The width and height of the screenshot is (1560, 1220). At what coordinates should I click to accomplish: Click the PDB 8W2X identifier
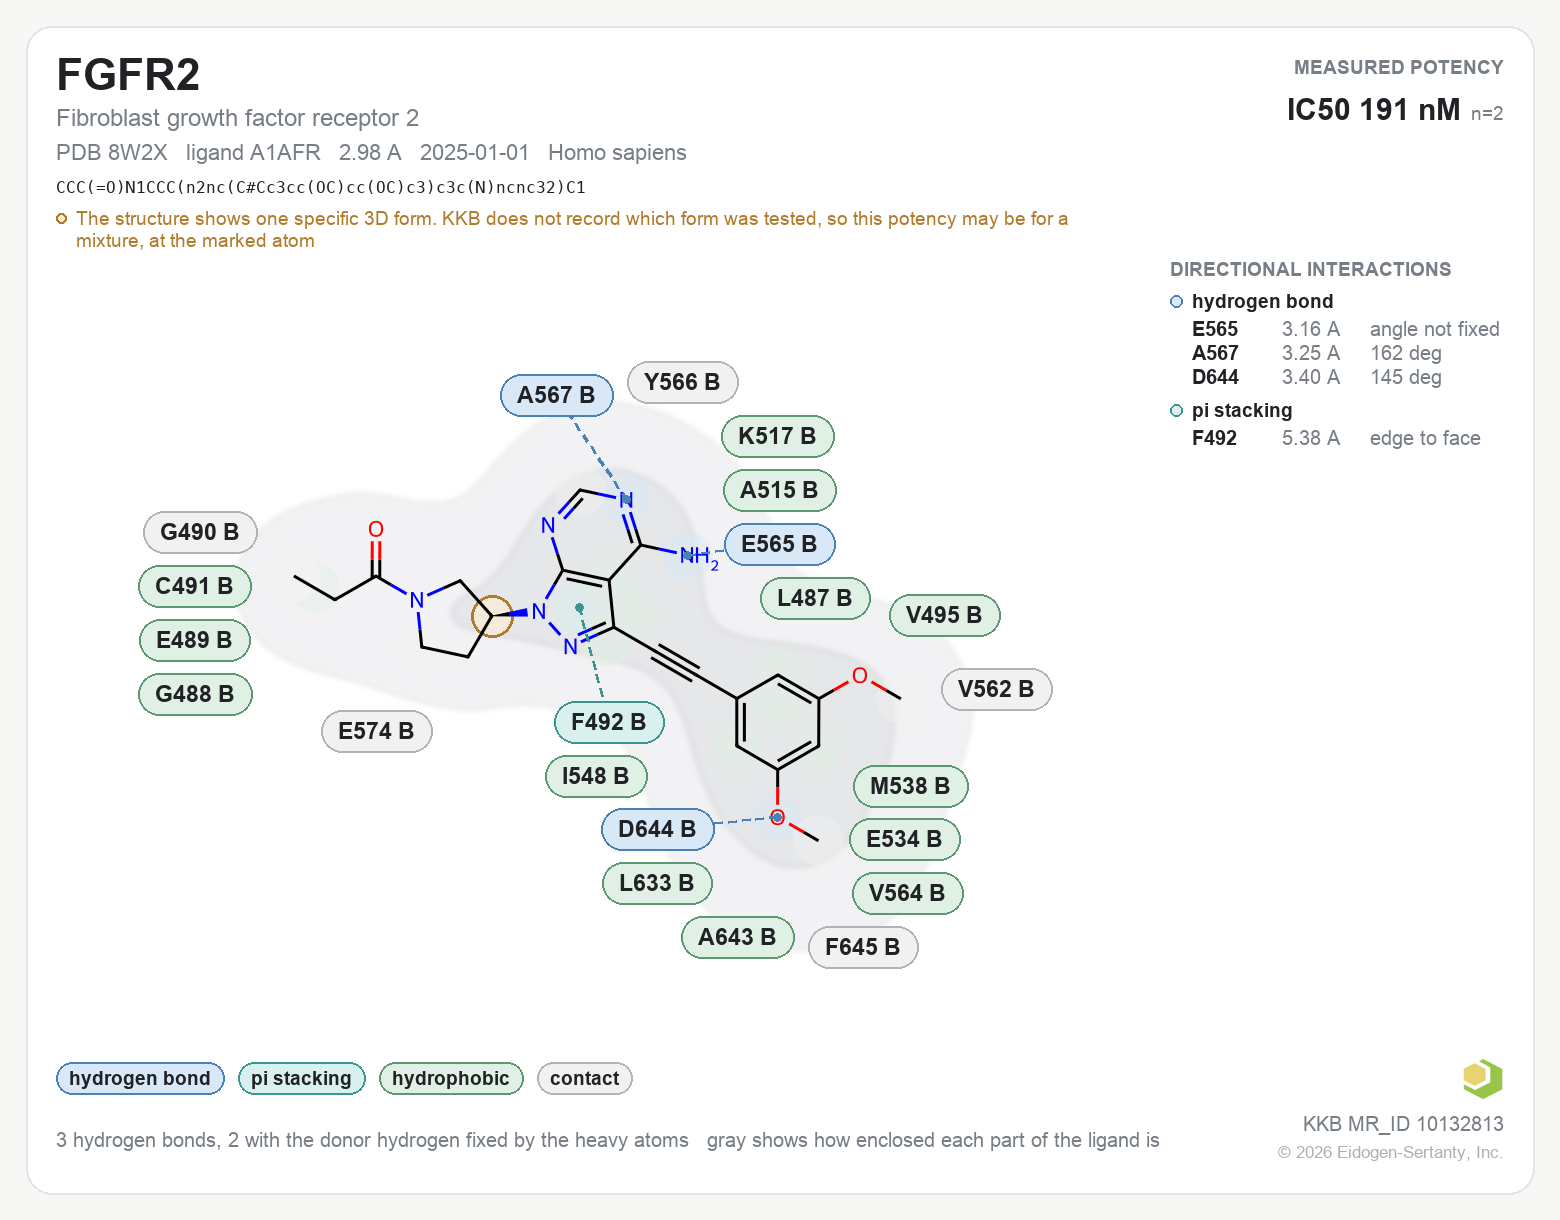tap(112, 153)
